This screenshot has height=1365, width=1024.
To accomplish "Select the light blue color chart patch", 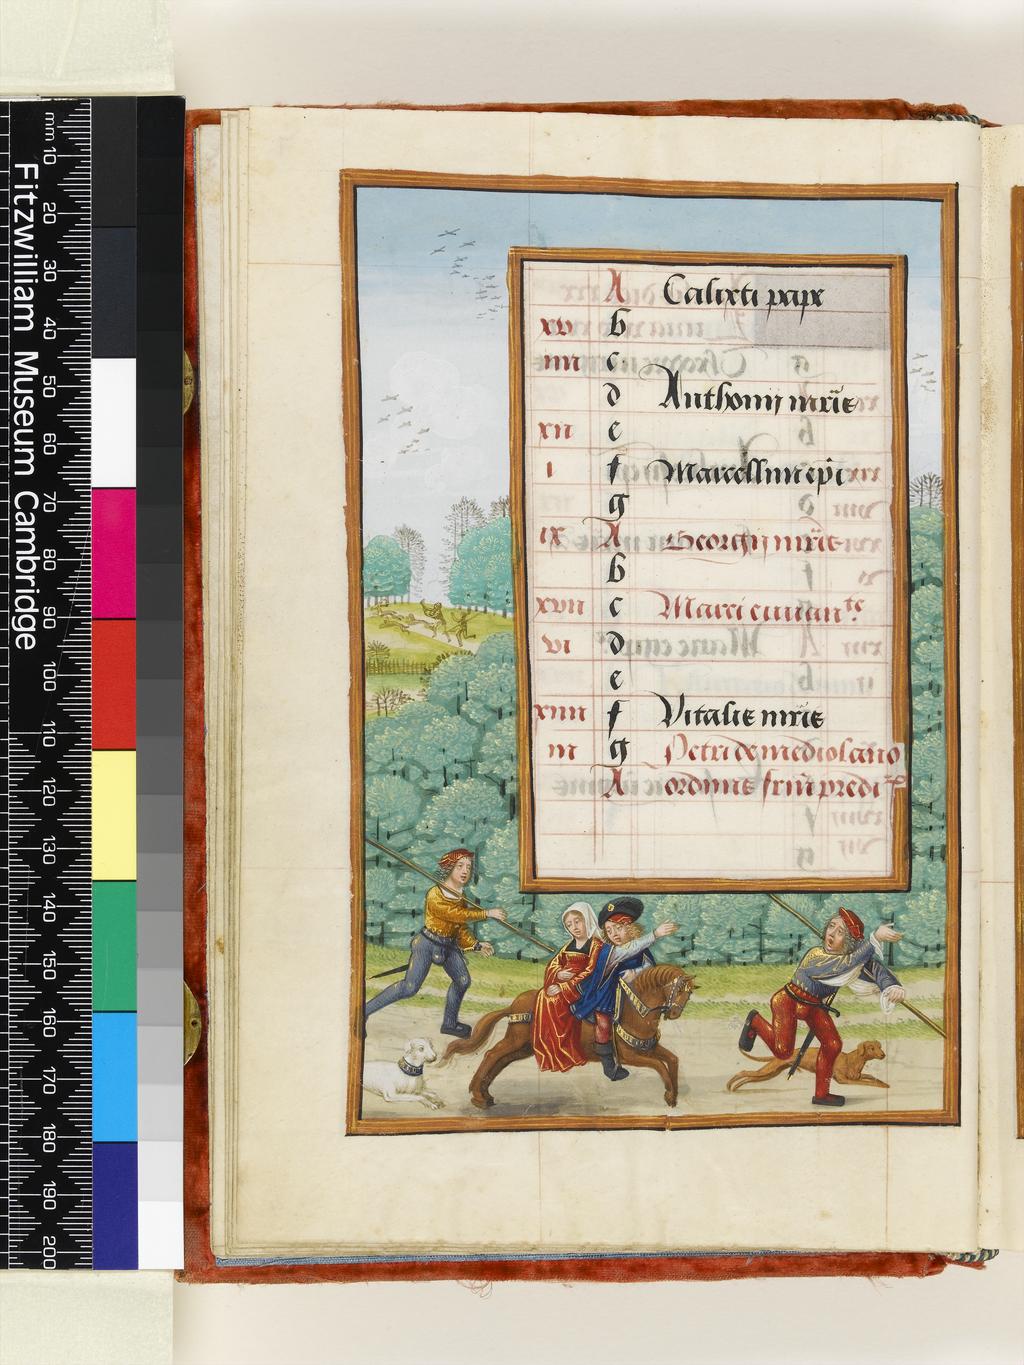I will pos(113,1077).
